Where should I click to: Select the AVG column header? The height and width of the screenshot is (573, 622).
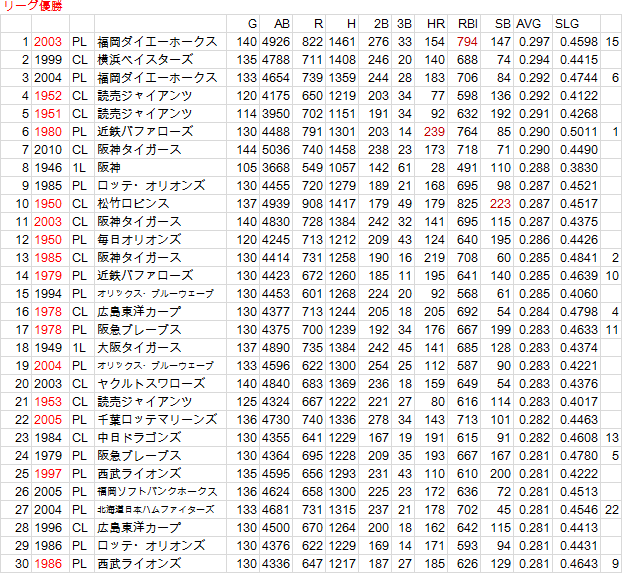point(528,24)
